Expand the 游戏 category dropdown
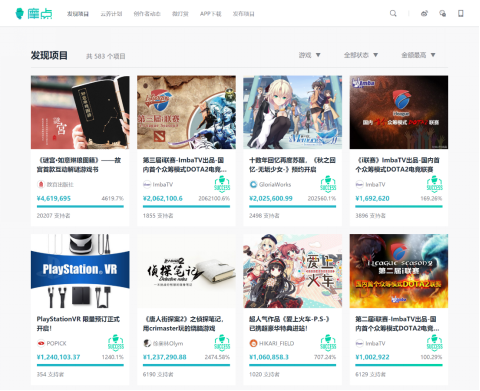480x391 pixels. [x=309, y=55]
